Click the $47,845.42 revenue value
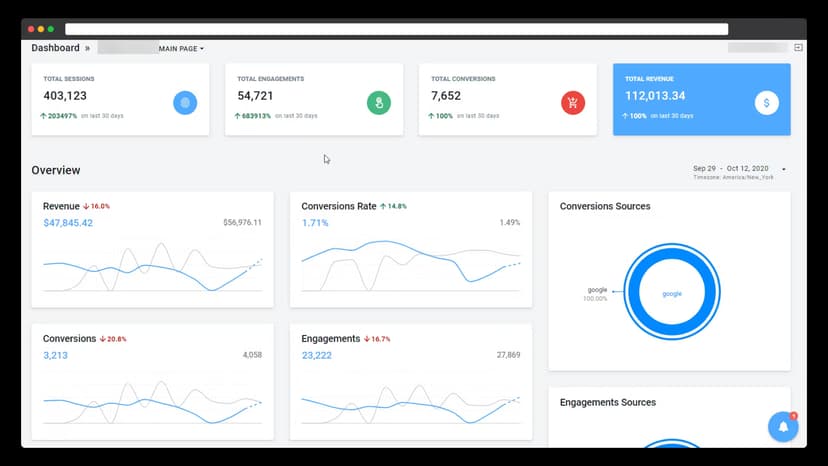The width and height of the screenshot is (828, 466). point(68,223)
